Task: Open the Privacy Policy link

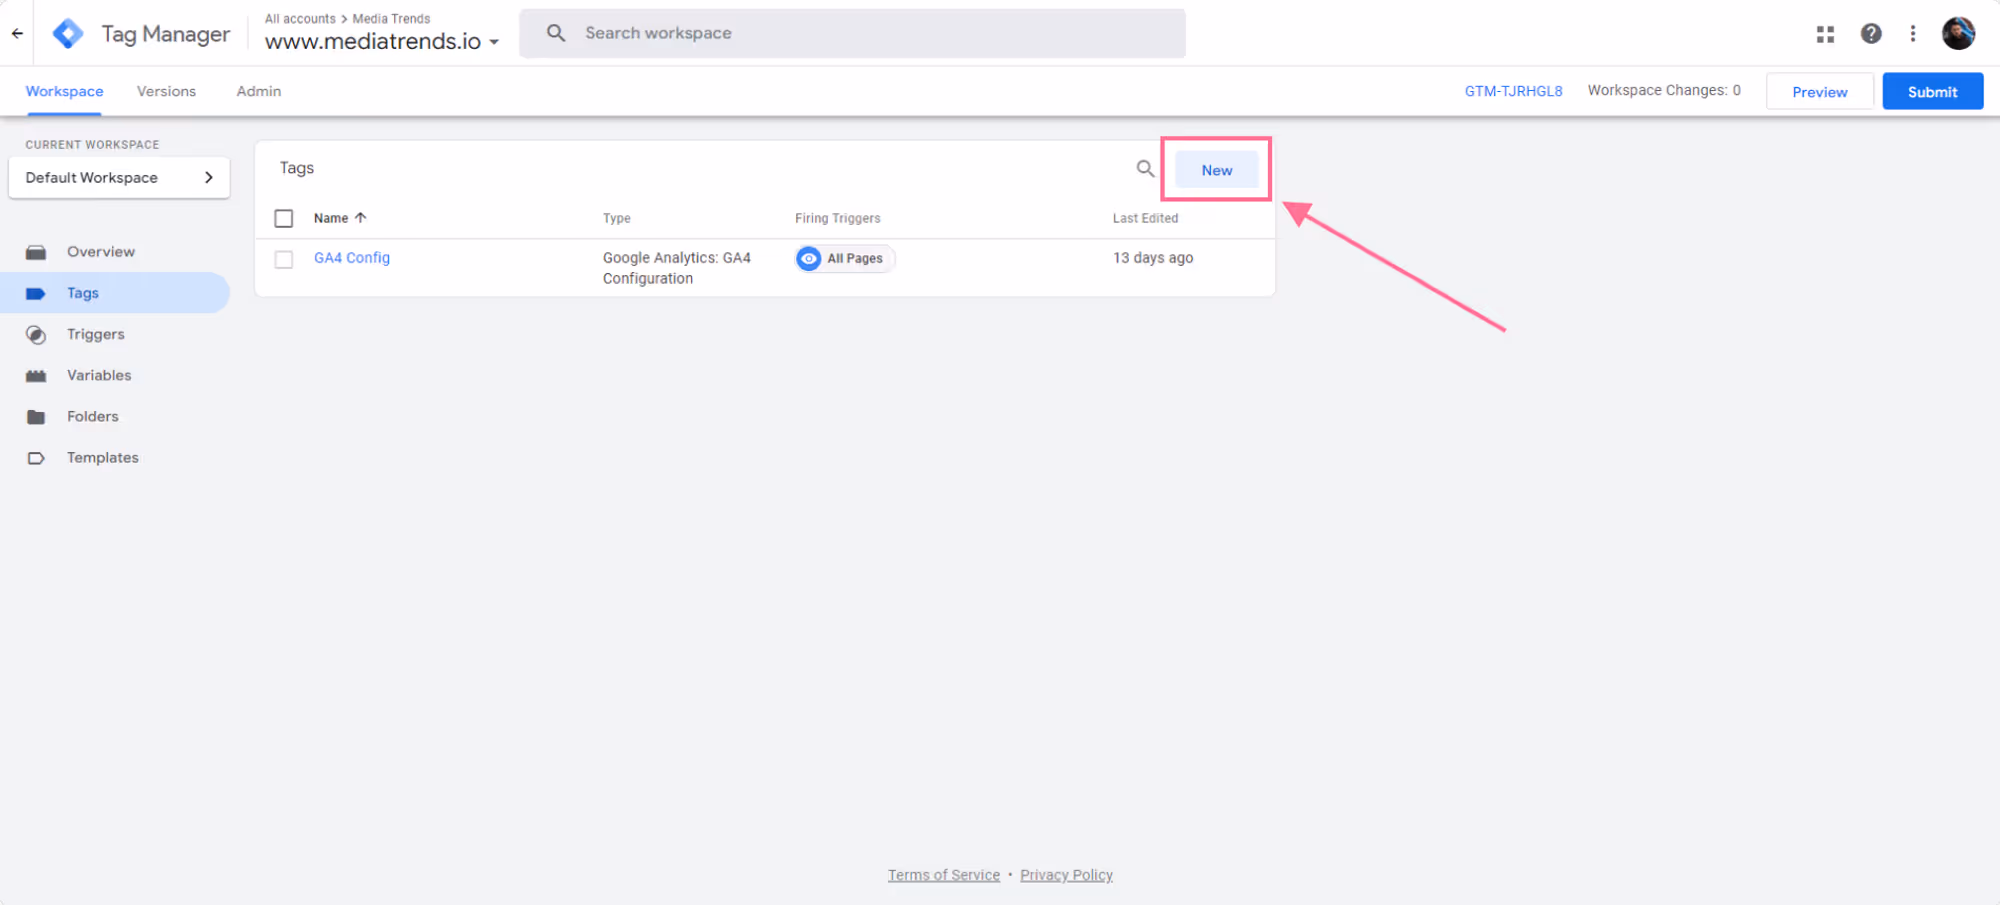Action: pos(1066,875)
